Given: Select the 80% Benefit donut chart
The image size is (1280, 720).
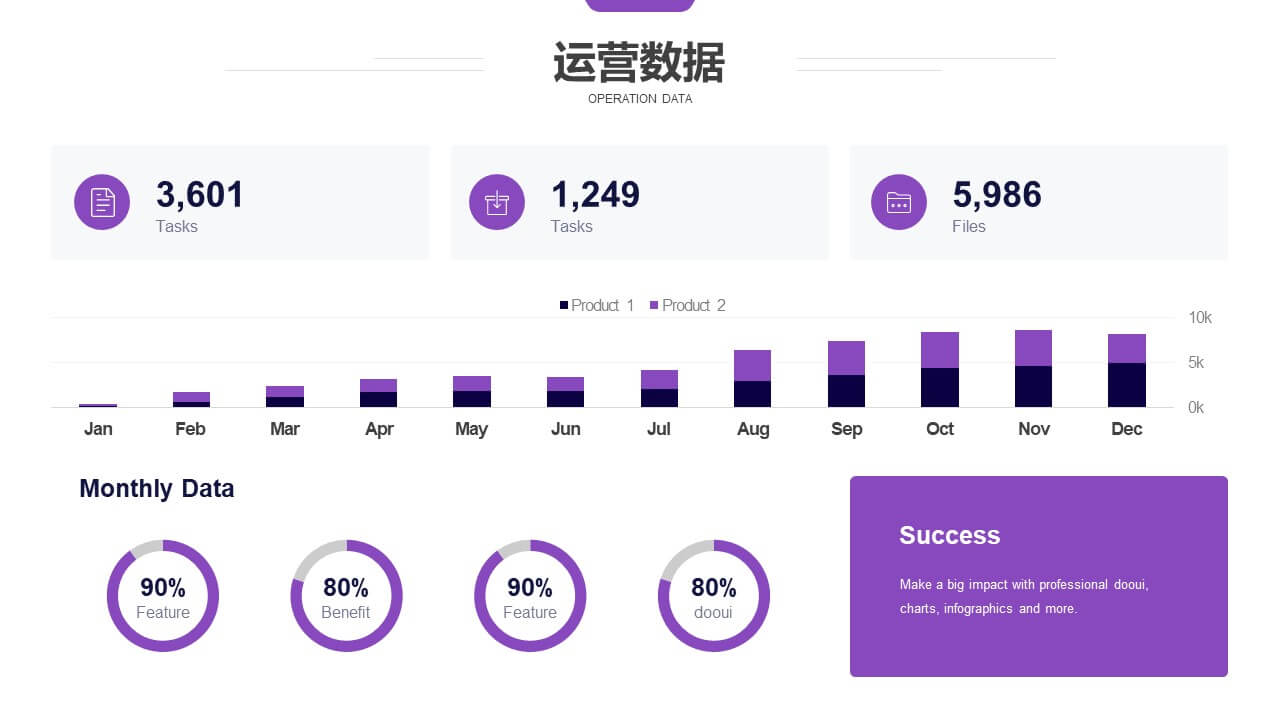Looking at the screenshot, I should [x=346, y=596].
